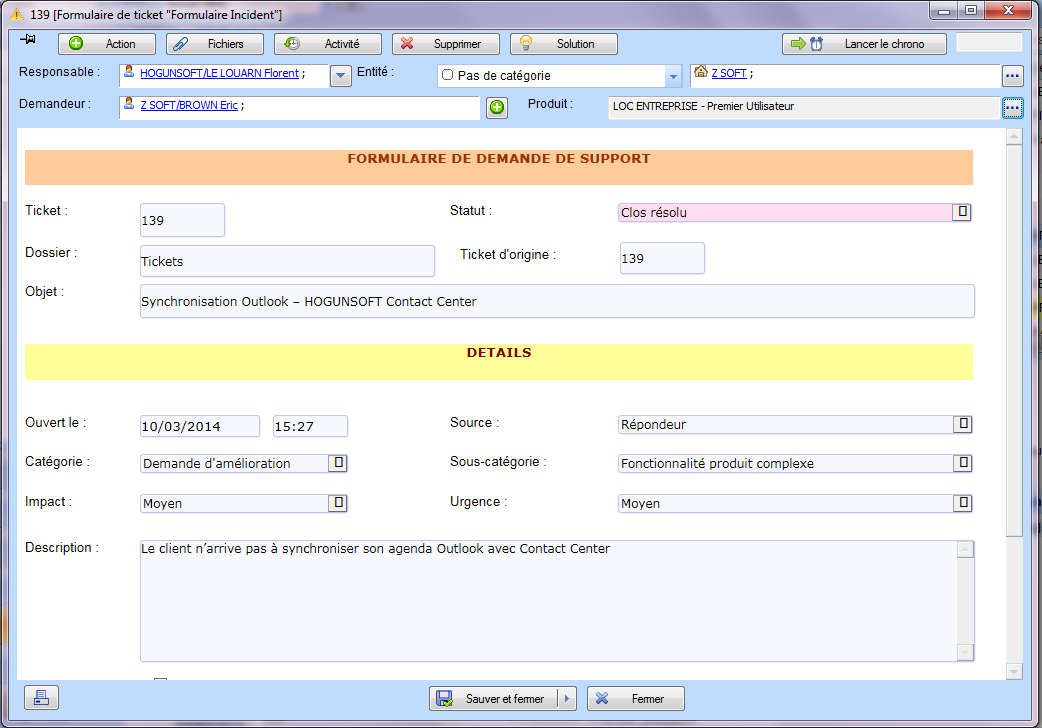Show the Activité history
1042x728 pixels.
point(328,44)
